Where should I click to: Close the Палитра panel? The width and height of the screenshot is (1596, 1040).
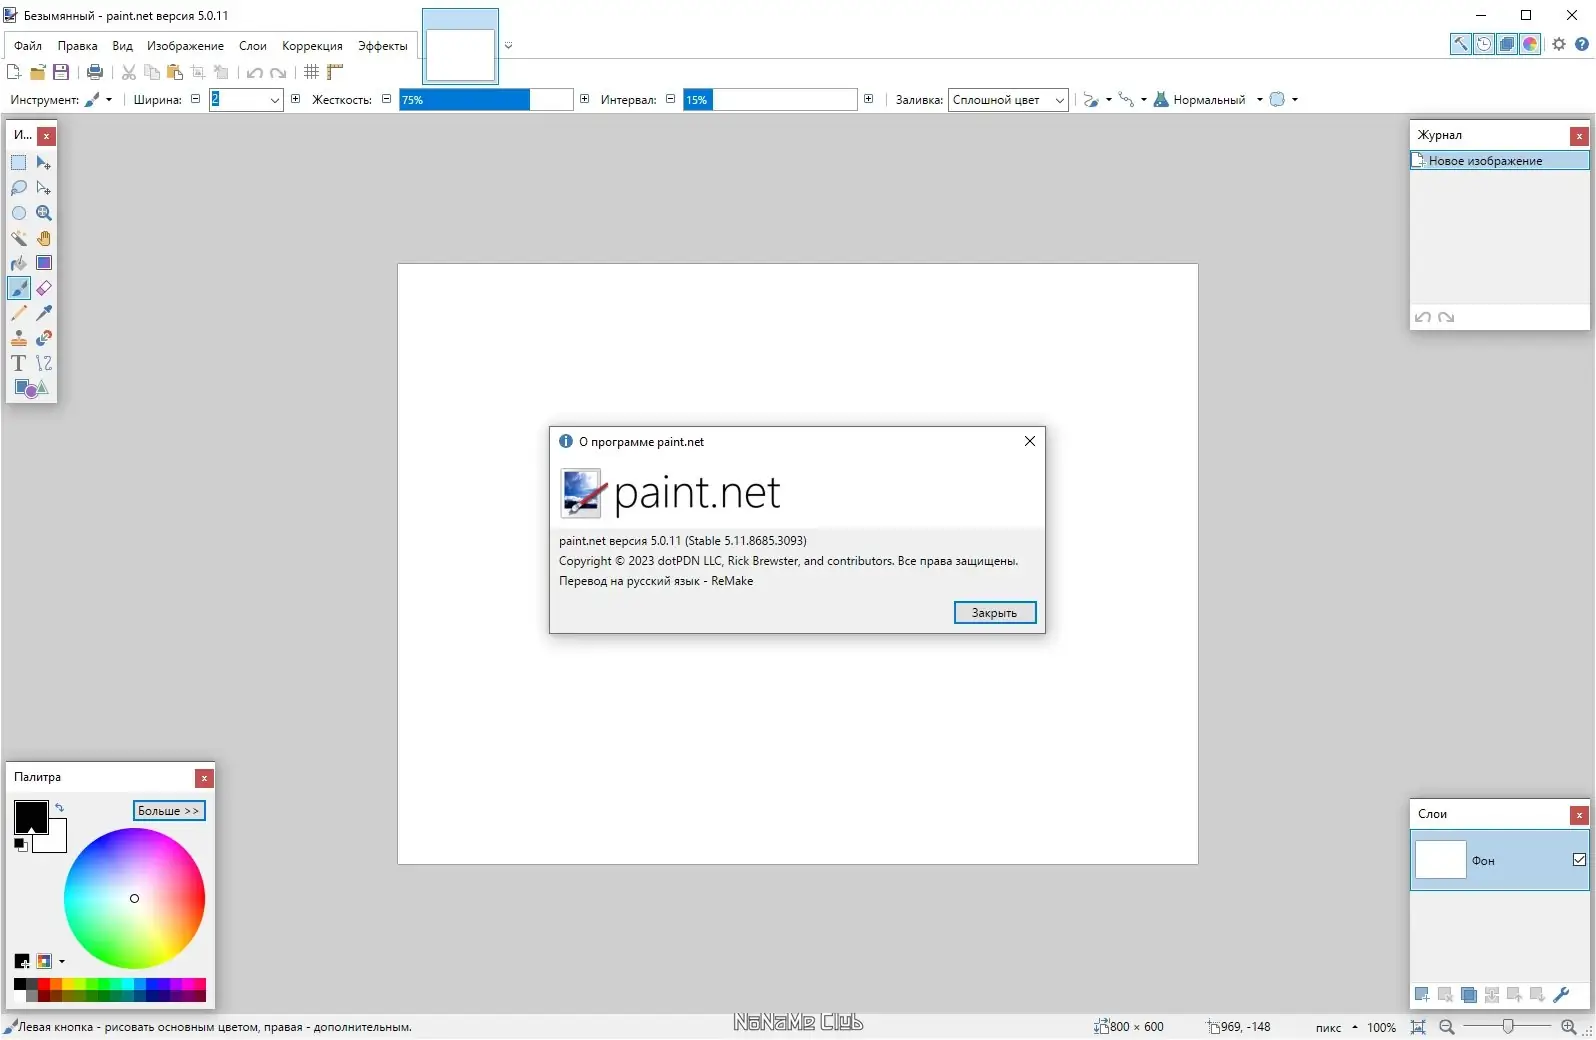click(204, 778)
